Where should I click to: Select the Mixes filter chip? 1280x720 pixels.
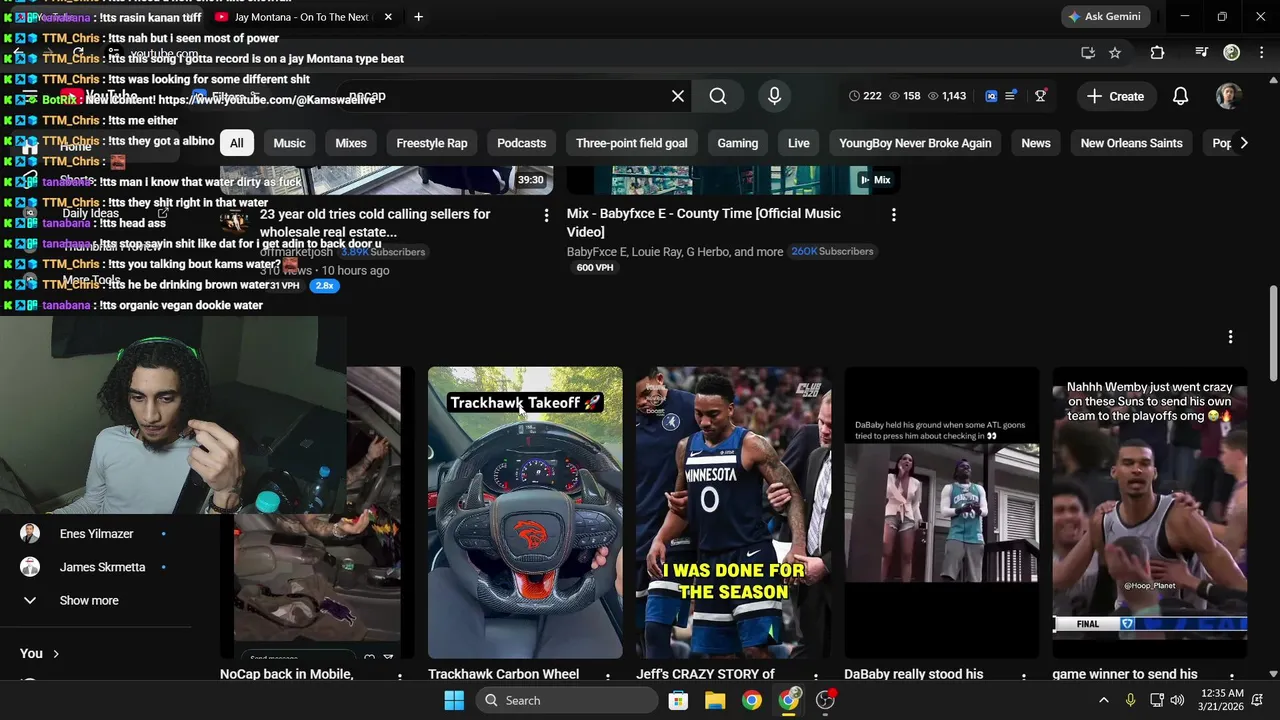tap(351, 143)
